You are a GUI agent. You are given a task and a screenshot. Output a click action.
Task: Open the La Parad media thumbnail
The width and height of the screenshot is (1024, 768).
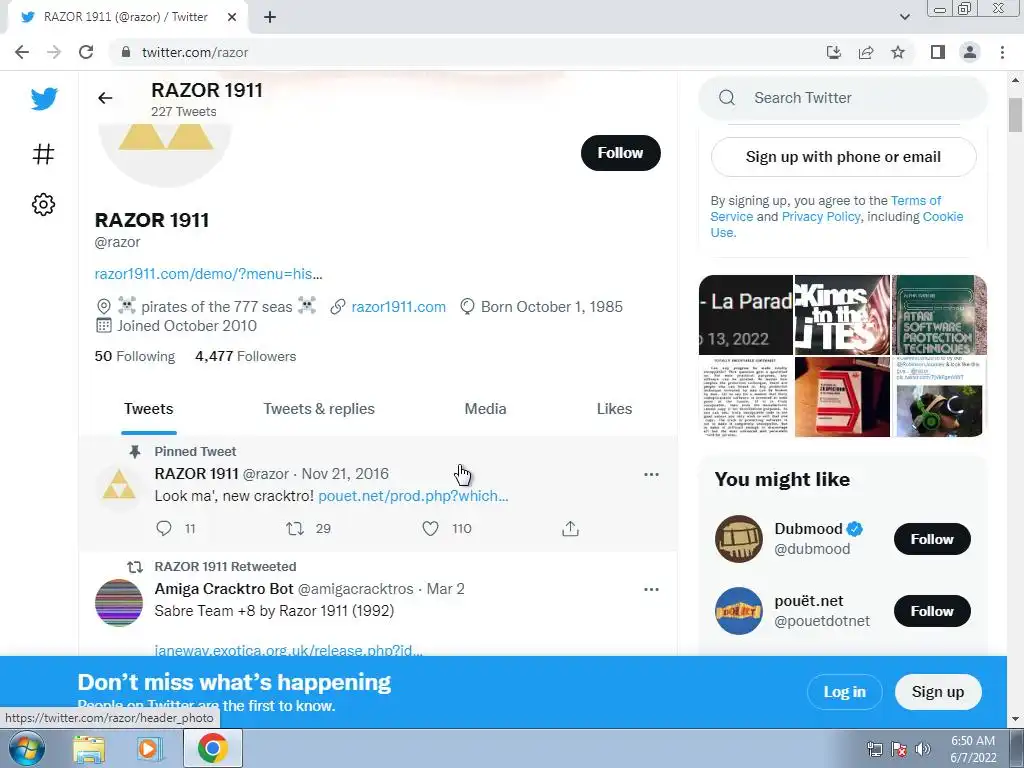tap(745, 315)
